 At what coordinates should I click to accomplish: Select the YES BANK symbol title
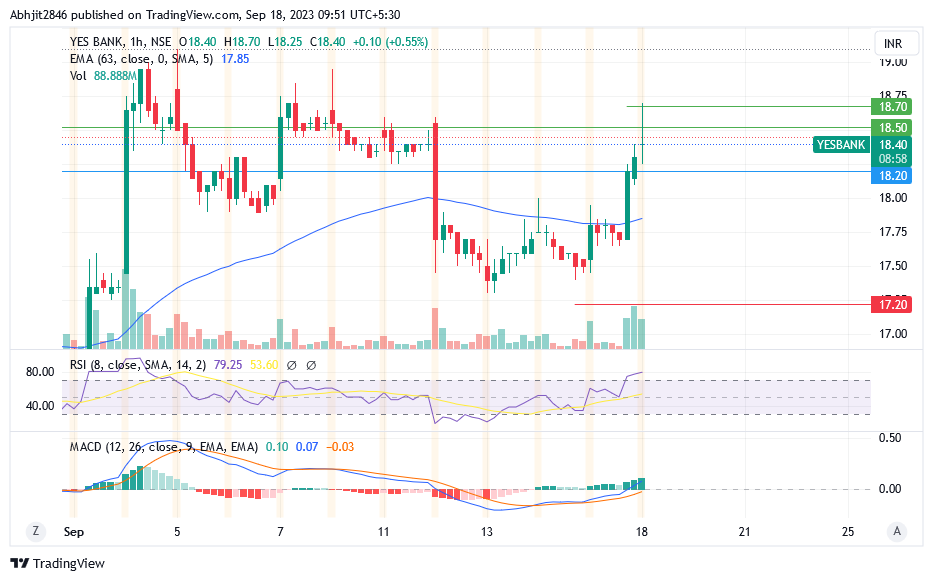point(96,42)
